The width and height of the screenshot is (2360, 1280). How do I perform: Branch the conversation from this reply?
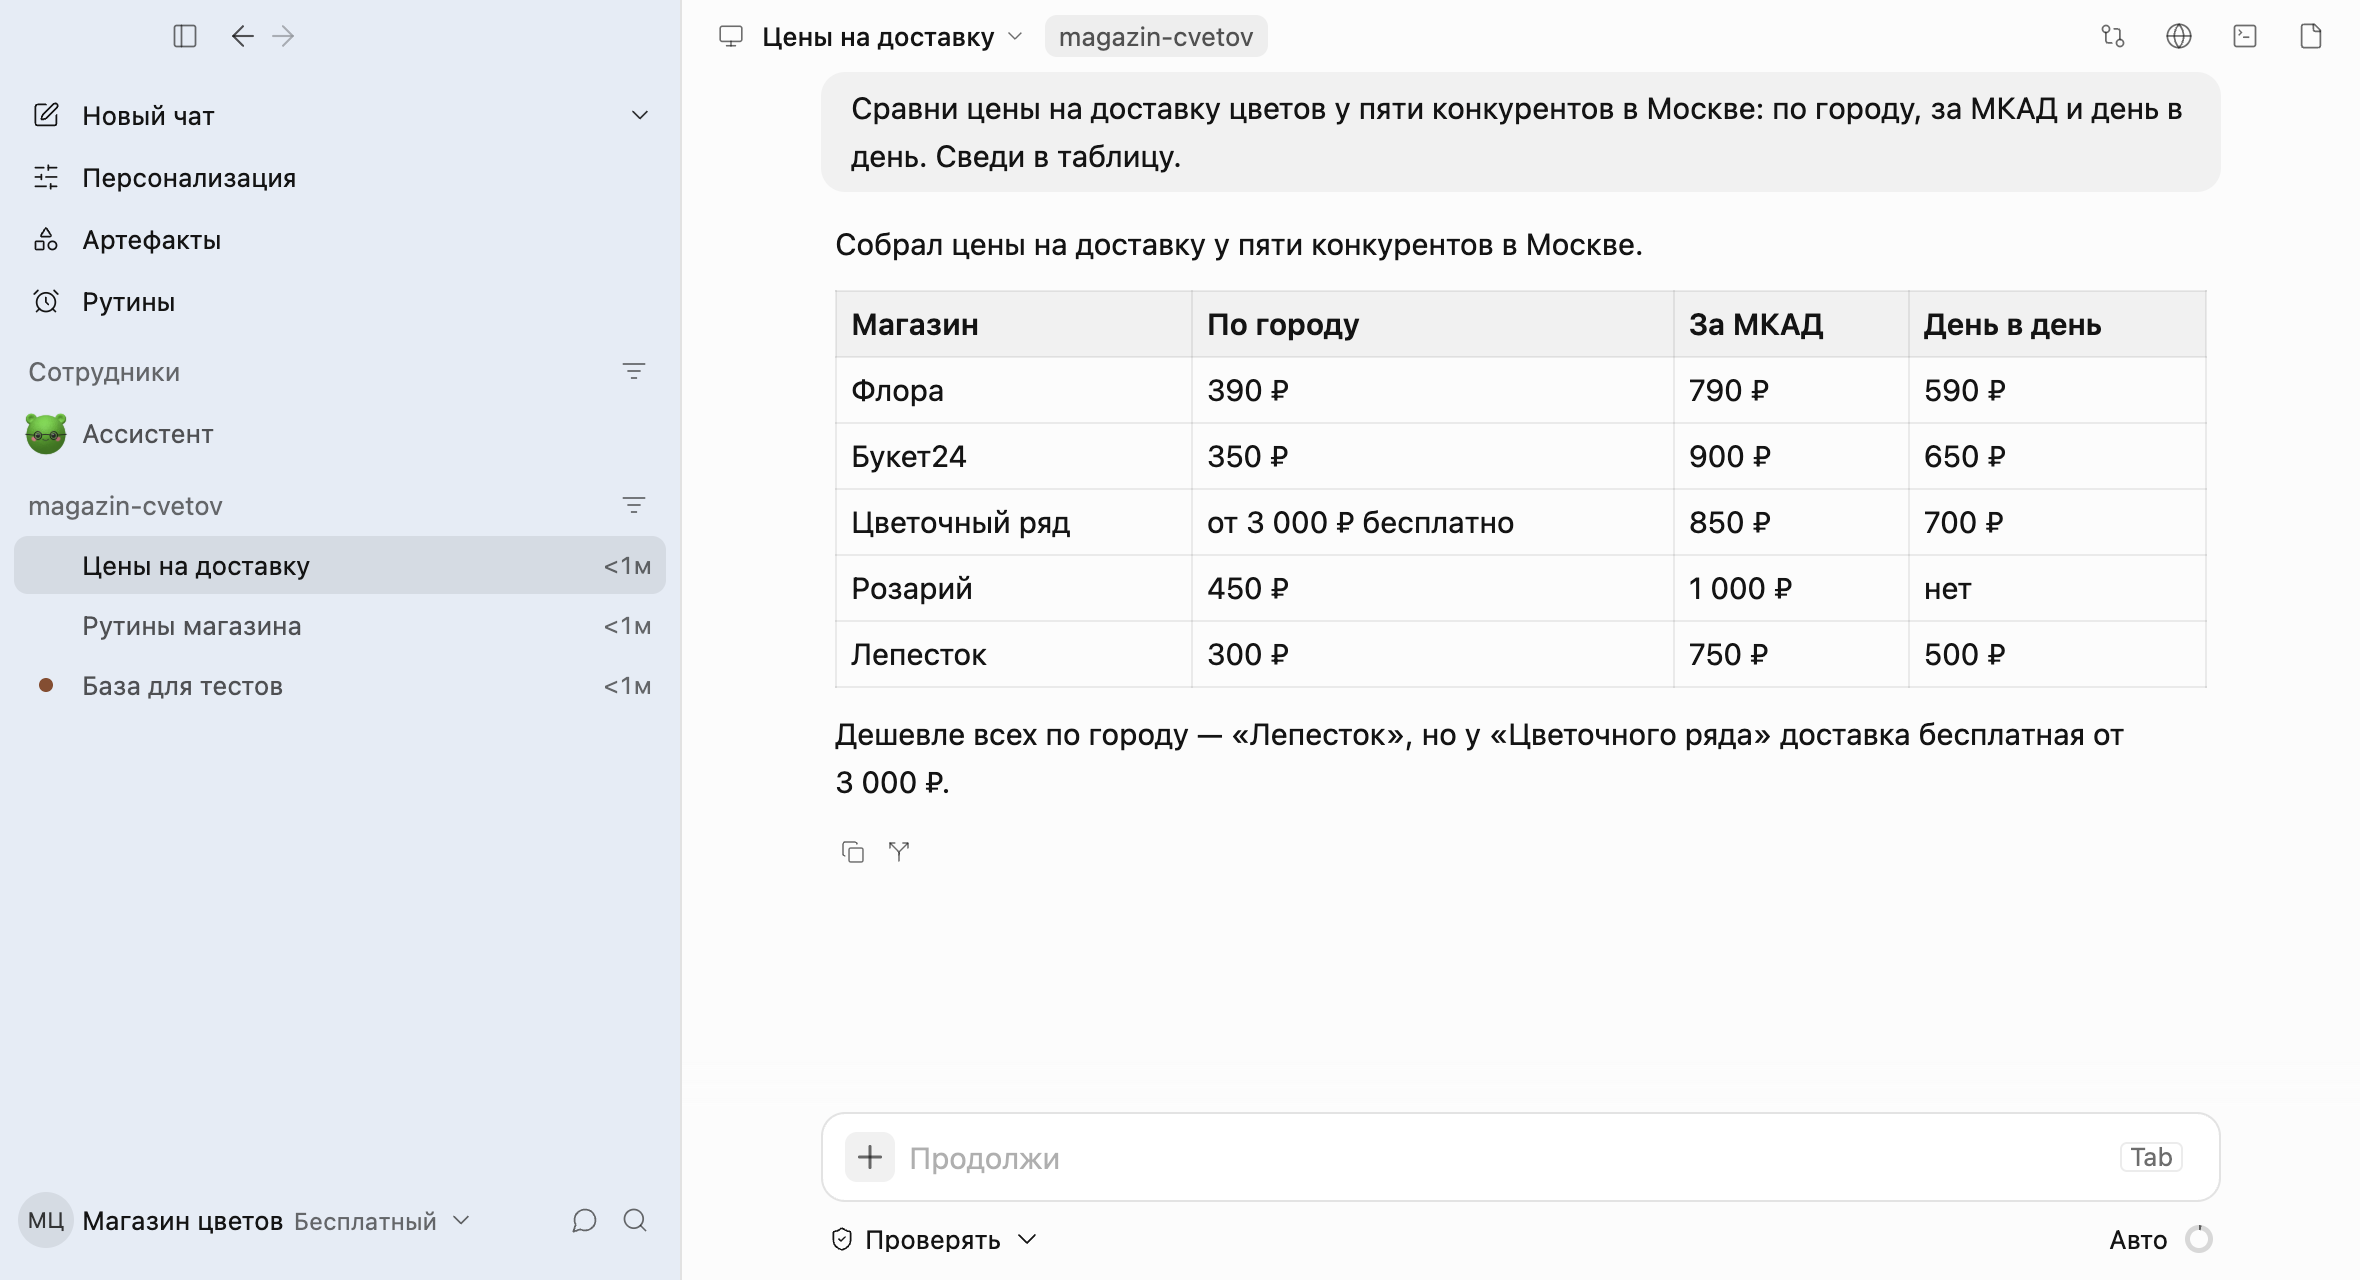pyautogui.click(x=899, y=852)
